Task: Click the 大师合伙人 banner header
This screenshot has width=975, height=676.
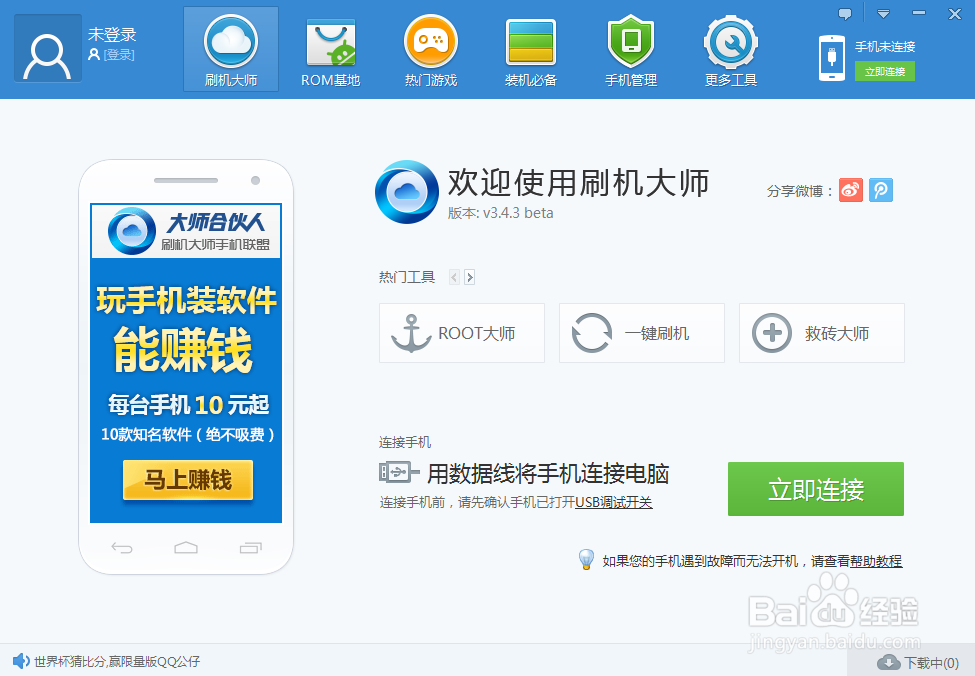Action: click(x=186, y=231)
